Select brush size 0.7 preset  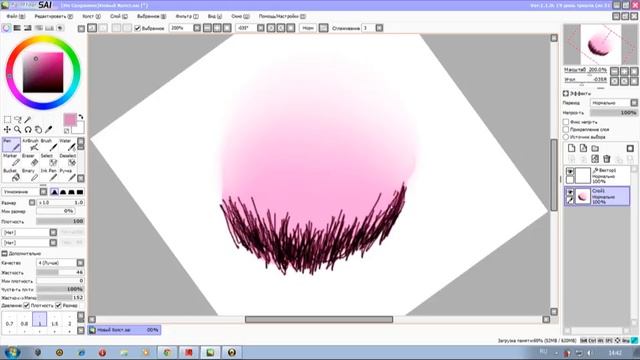pyautogui.click(x=9, y=319)
